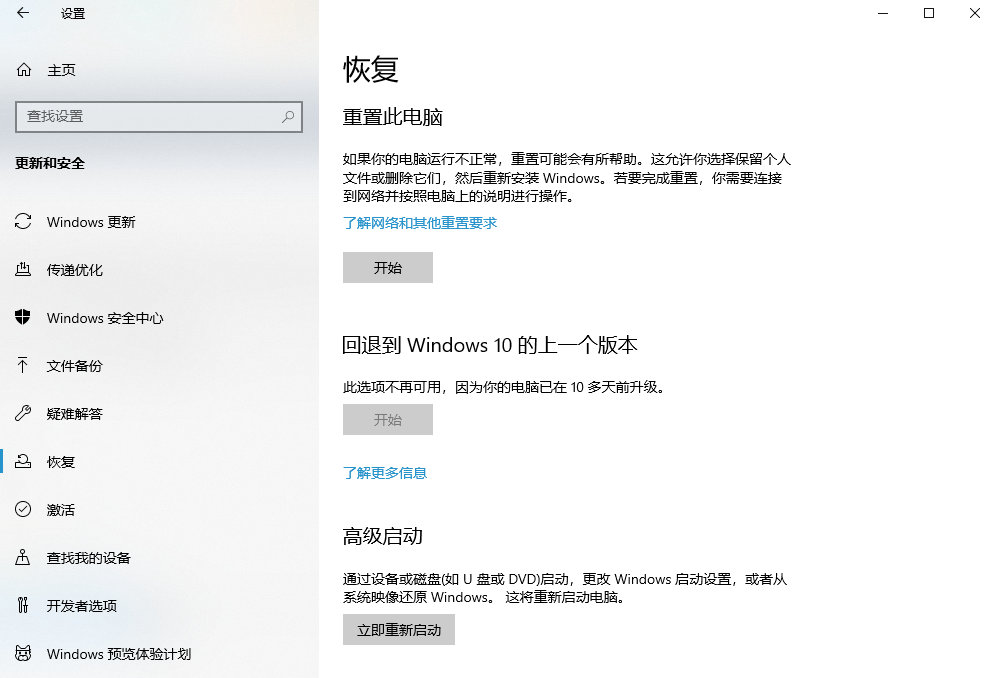Click 开始 under 重置此电脑
992x678 pixels.
(388, 267)
